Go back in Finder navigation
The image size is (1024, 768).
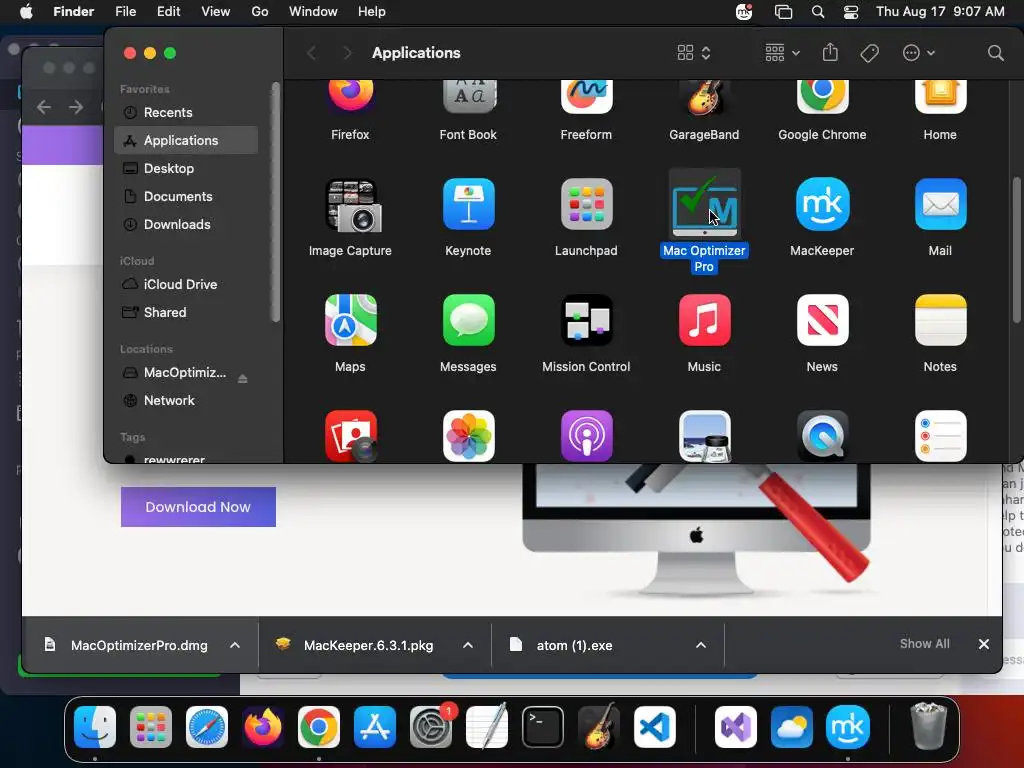click(x=312, y=53)
